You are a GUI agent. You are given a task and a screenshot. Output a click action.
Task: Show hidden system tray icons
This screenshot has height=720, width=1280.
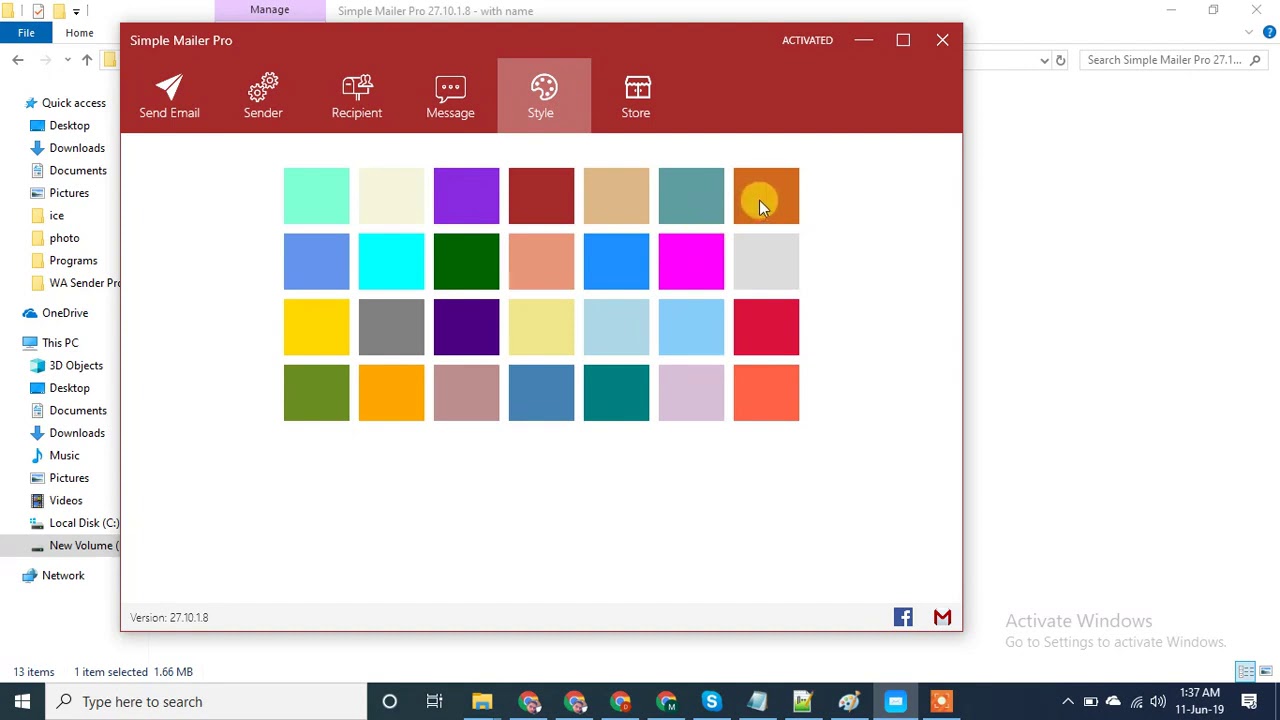(x=1067, y=701)
